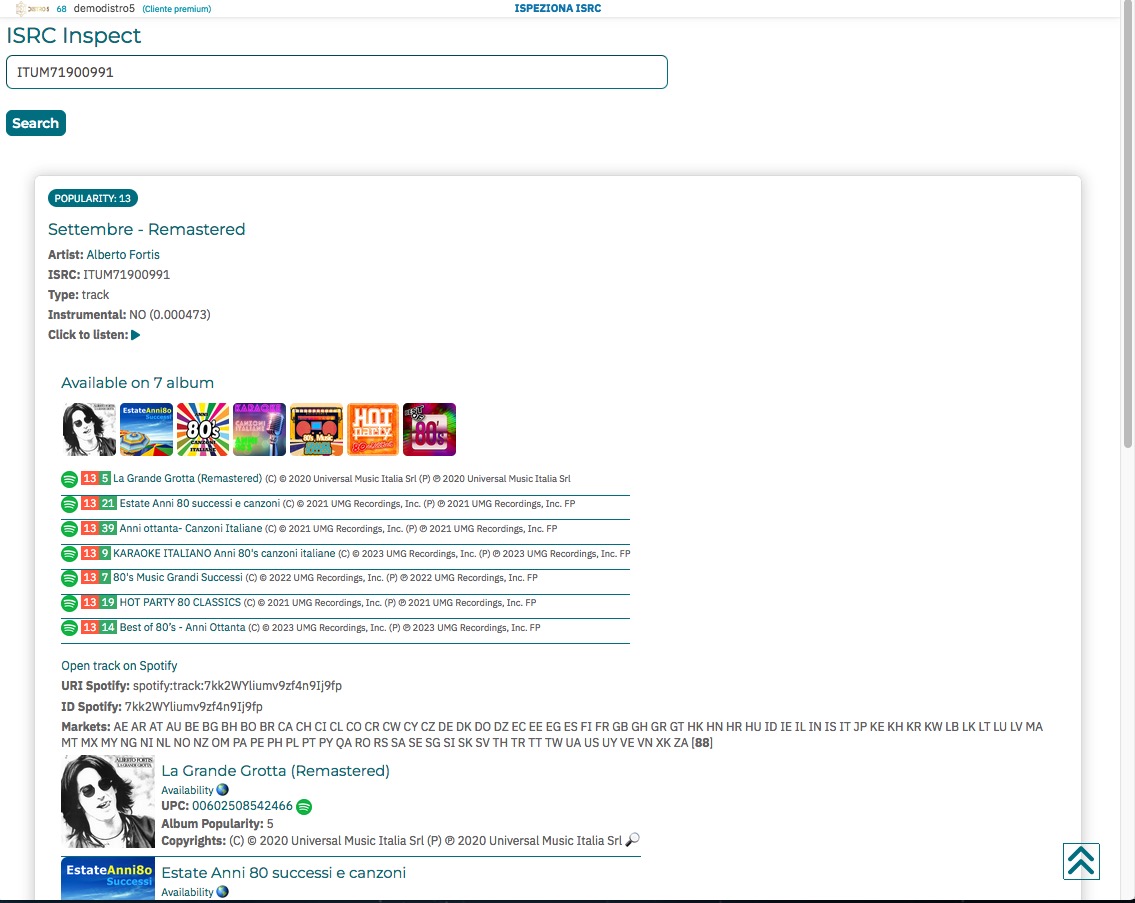This screenshot has width=1135, height=903.
Task: Open La Grande Grotta (Remastered) list link
Action: click(187, 479)
